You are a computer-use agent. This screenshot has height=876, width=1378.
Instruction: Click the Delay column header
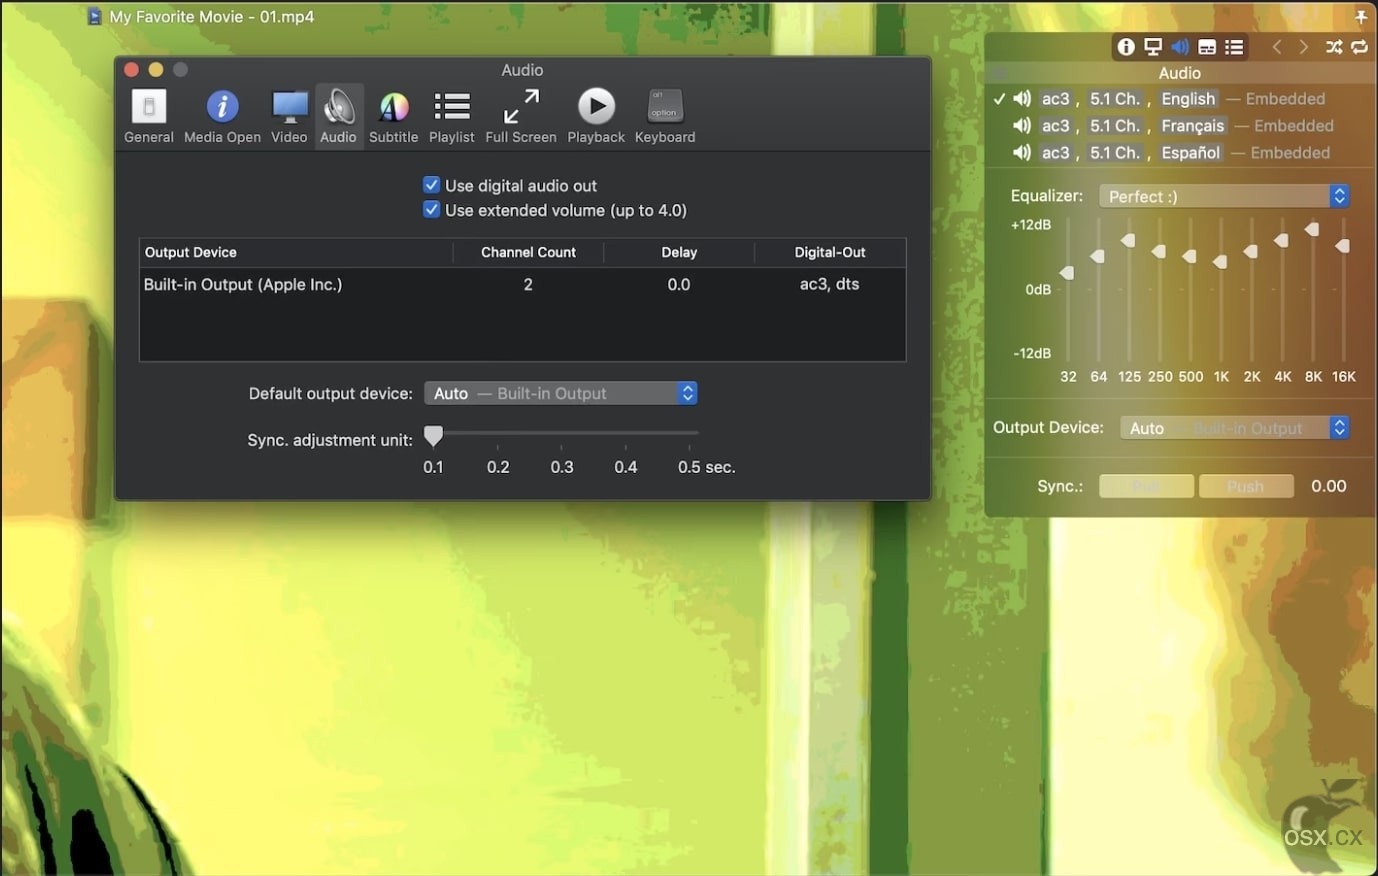click(x=679, y=253)
